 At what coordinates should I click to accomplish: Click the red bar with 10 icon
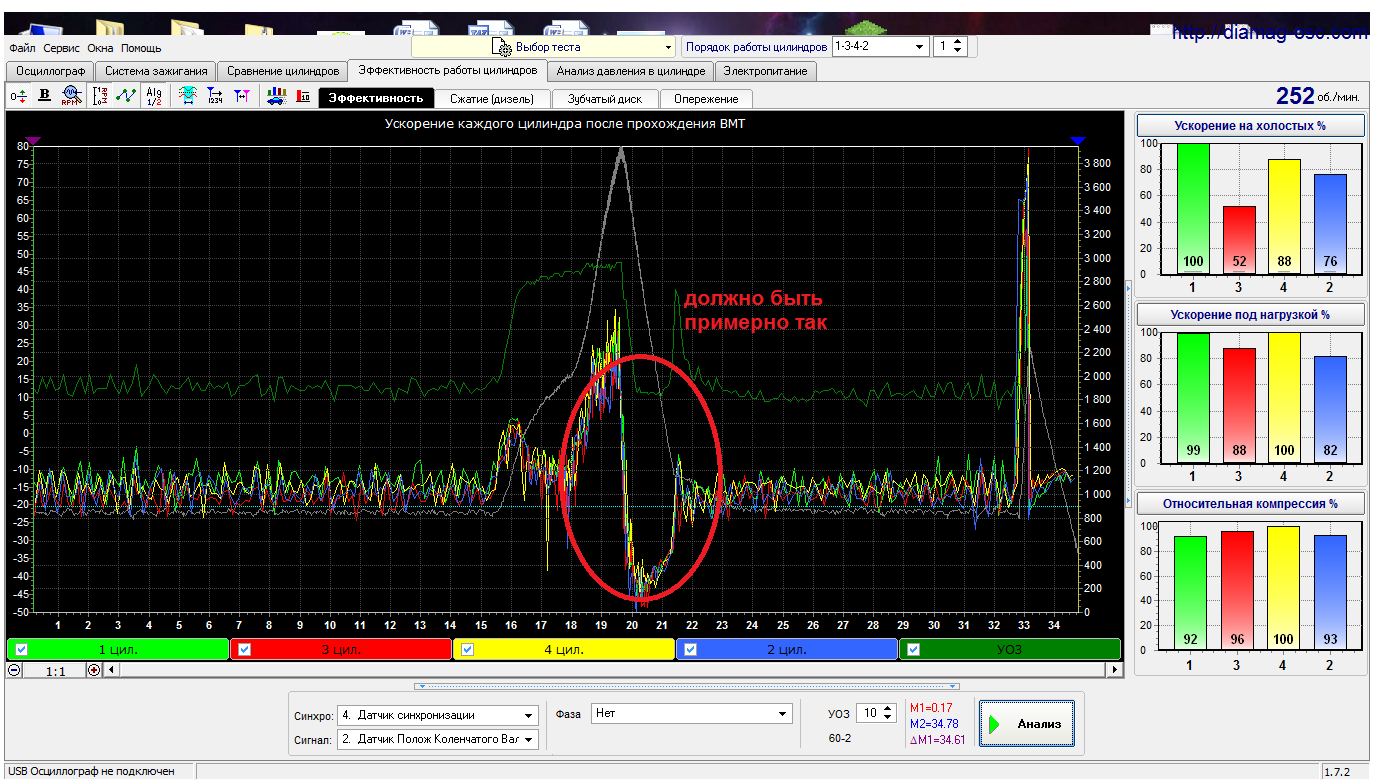click(302, 96)
